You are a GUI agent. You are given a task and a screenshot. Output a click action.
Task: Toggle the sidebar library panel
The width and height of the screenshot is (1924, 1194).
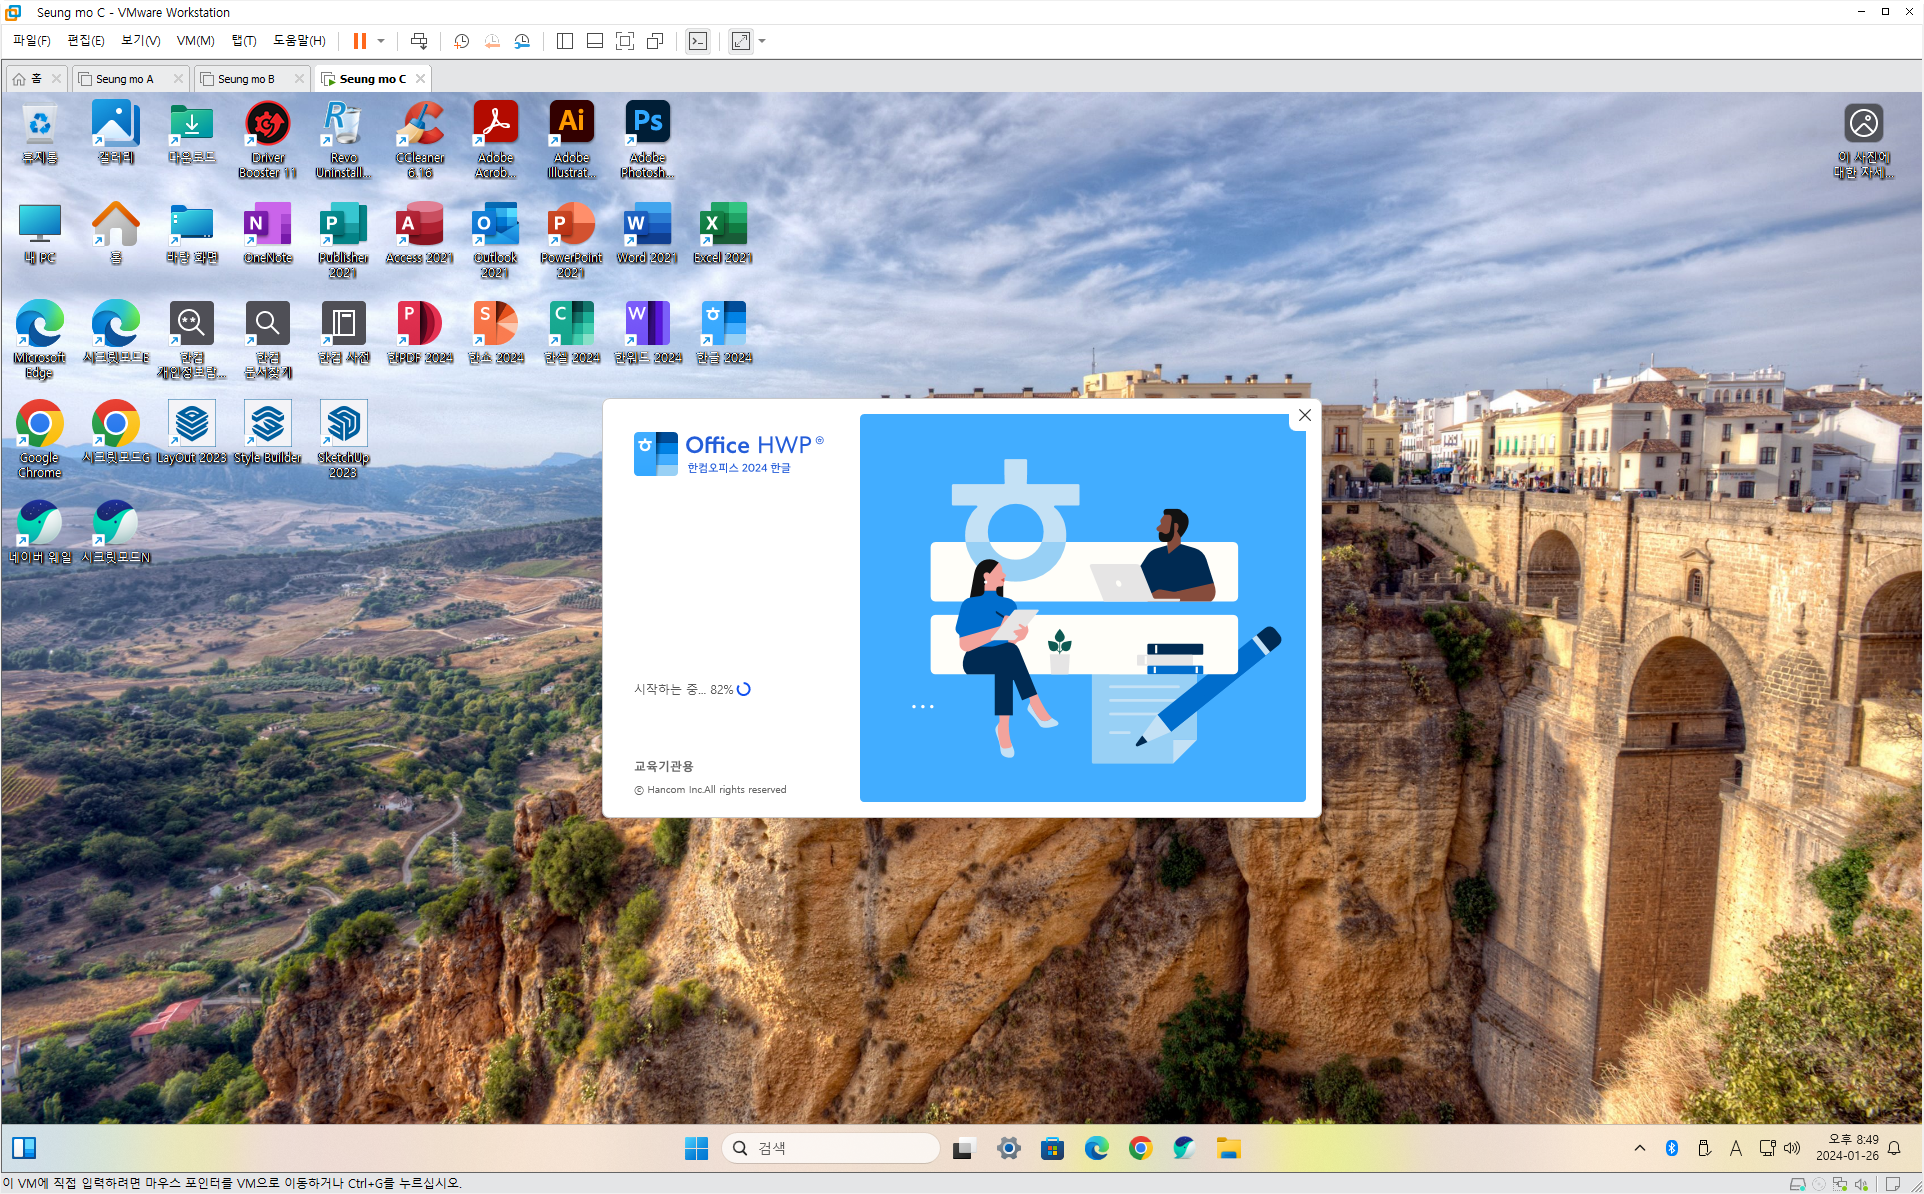point(565,41)
